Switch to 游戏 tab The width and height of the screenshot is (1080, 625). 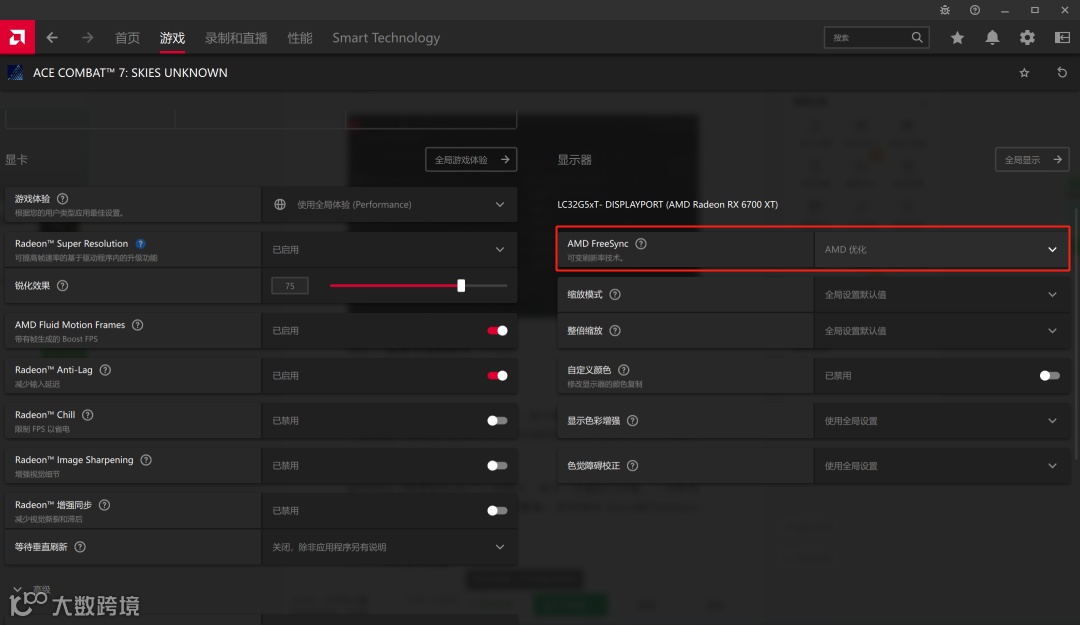pyautogui.click(x=172, y=38)
